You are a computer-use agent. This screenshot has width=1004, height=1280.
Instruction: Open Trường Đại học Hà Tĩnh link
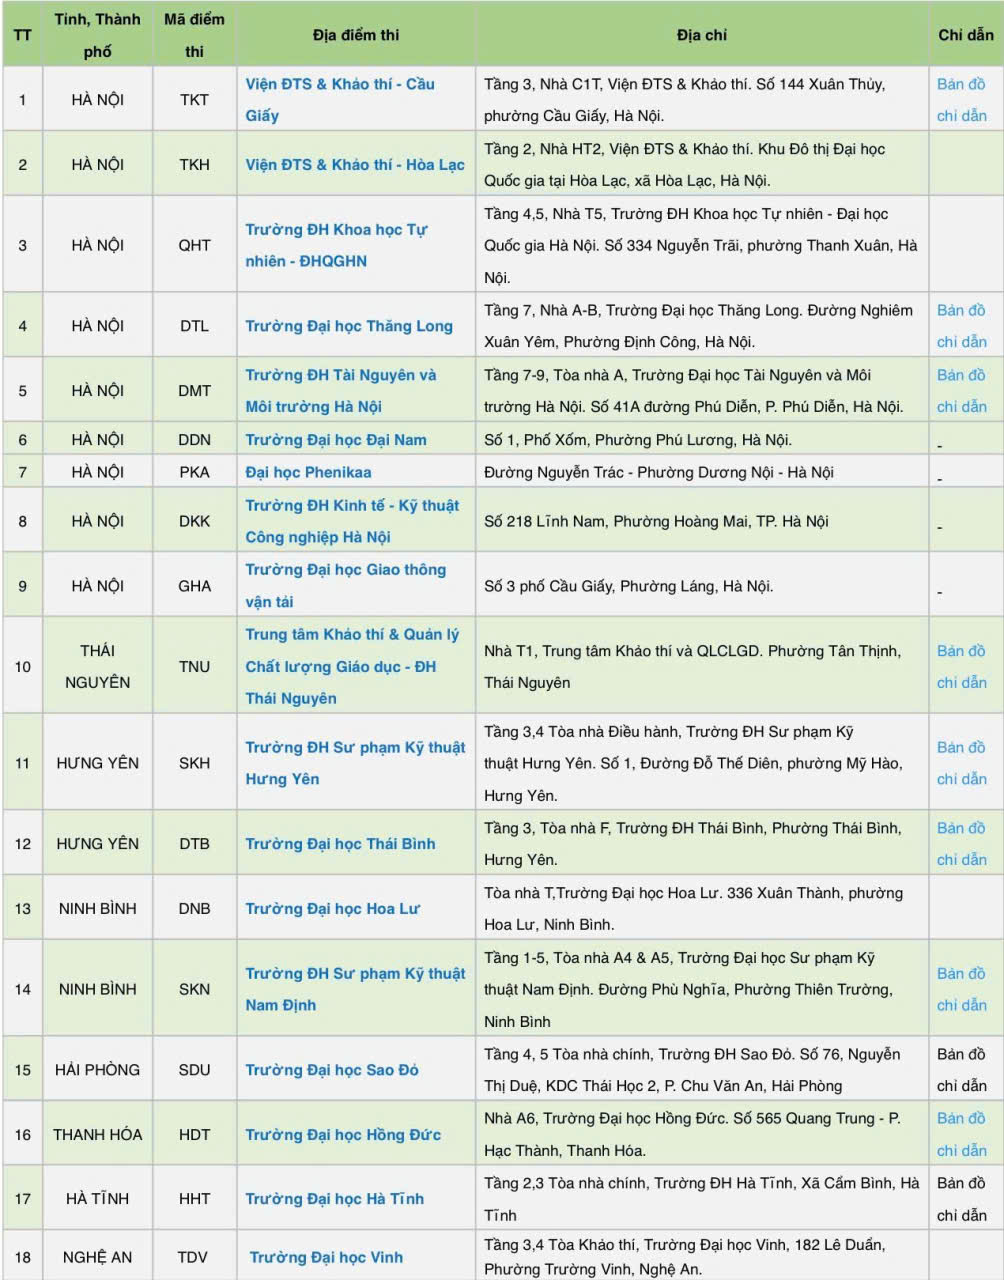[334, 1199]
